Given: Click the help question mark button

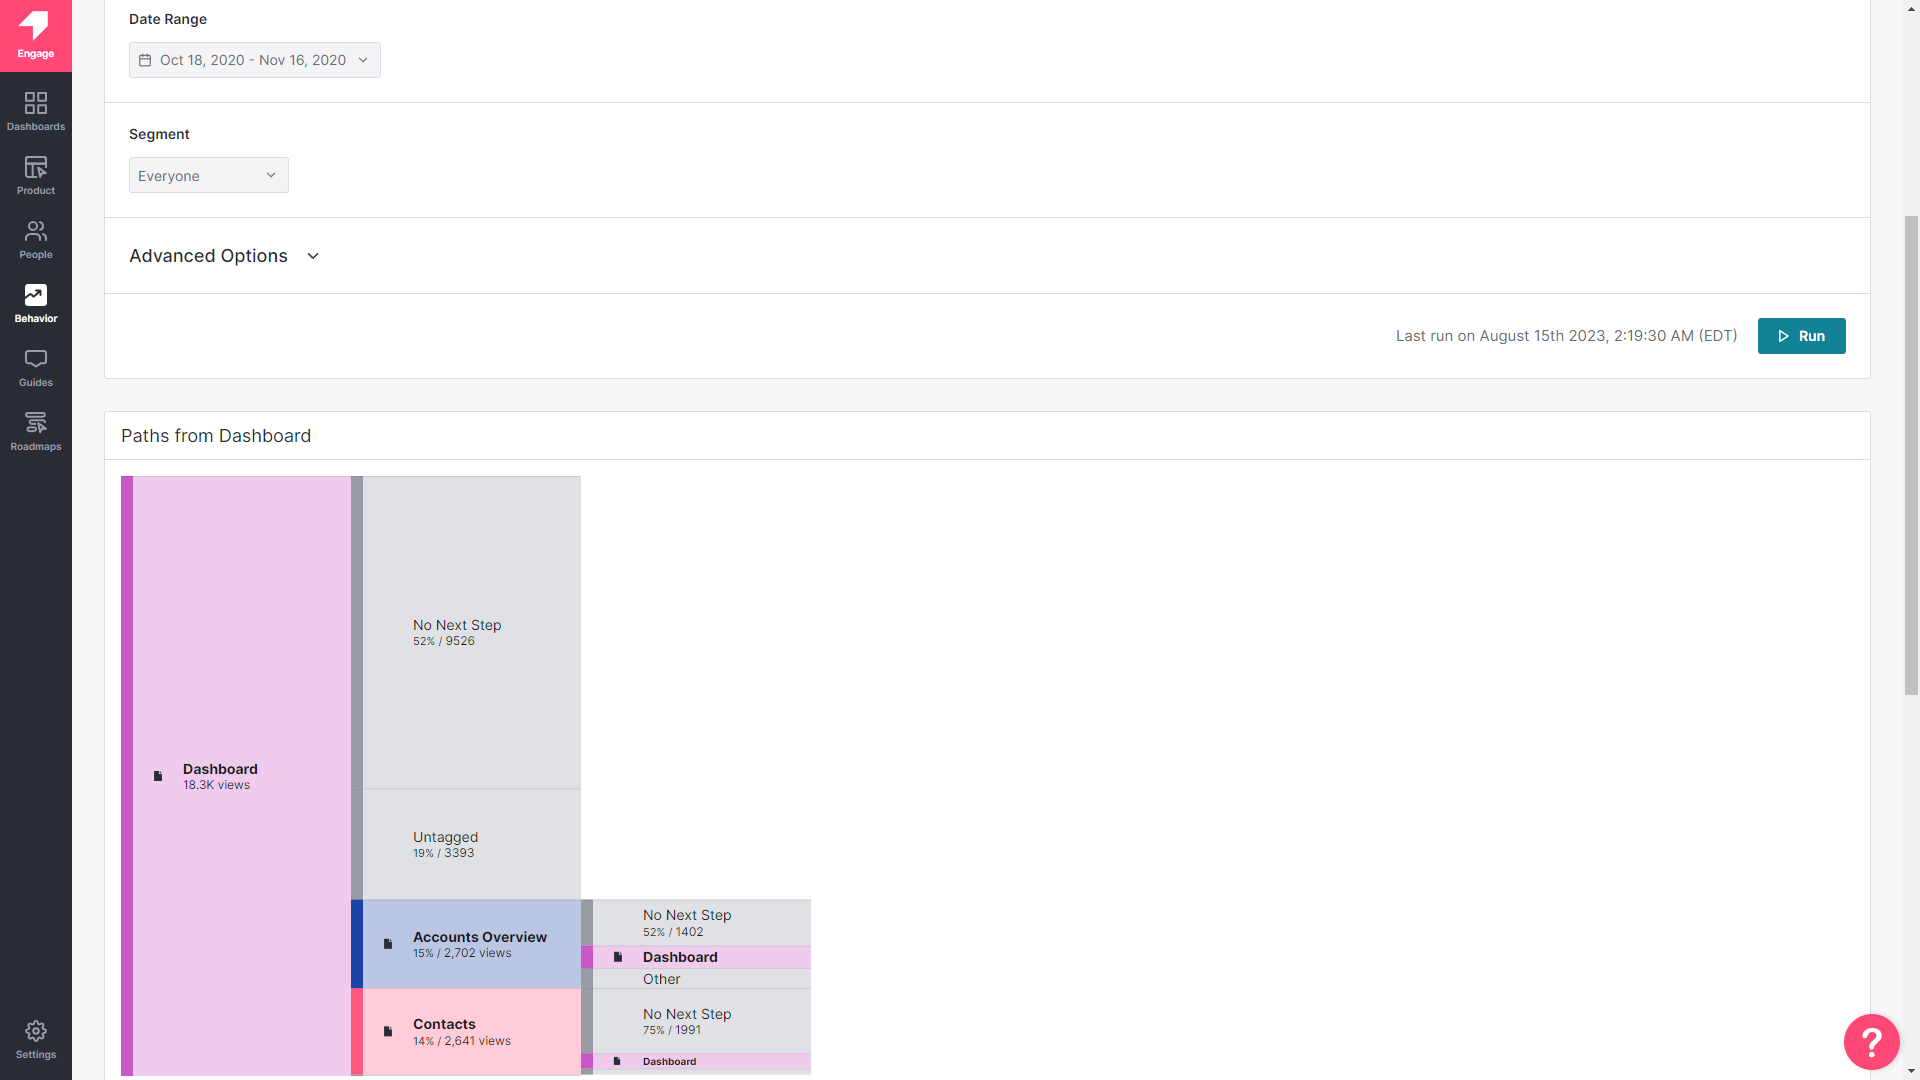Looking at the screenshot, I should tap(1871, 1042).
